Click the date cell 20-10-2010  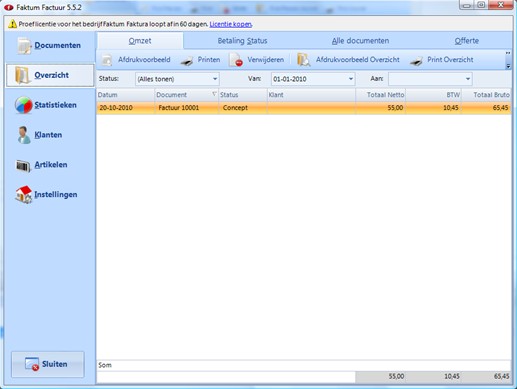click(x=125, y=108)
